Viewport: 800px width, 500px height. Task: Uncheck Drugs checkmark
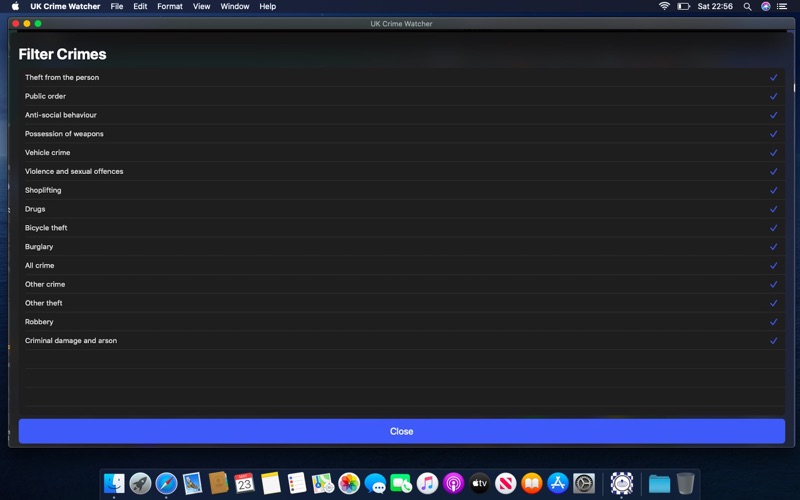click(773, 209)
